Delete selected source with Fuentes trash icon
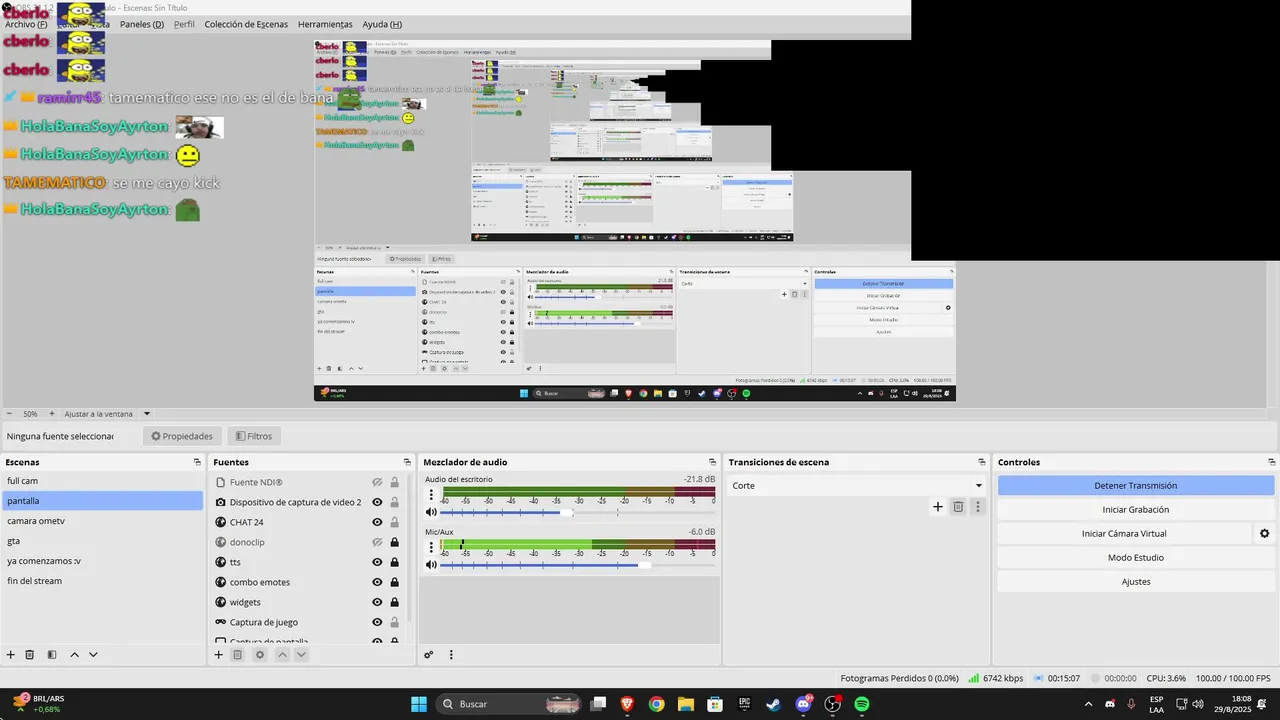Screen dimensions: 1280x720 click(238, 655)
